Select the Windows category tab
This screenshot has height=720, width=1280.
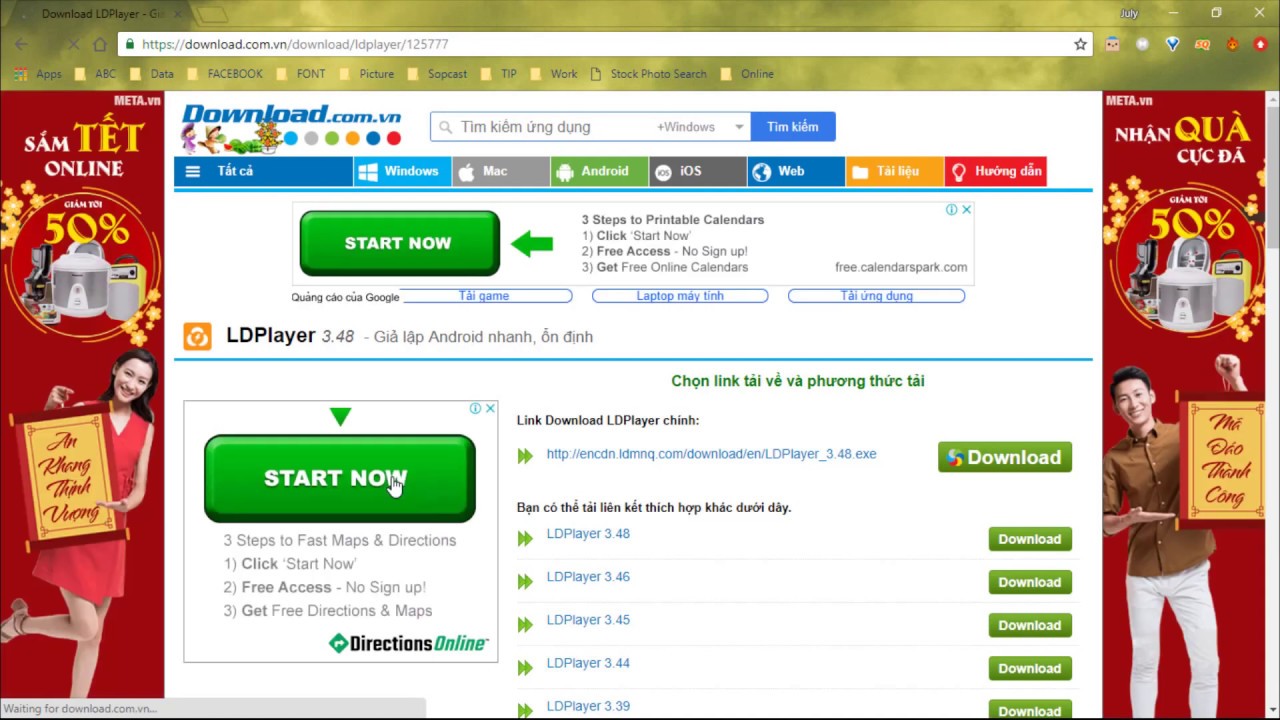click(402, 171)
